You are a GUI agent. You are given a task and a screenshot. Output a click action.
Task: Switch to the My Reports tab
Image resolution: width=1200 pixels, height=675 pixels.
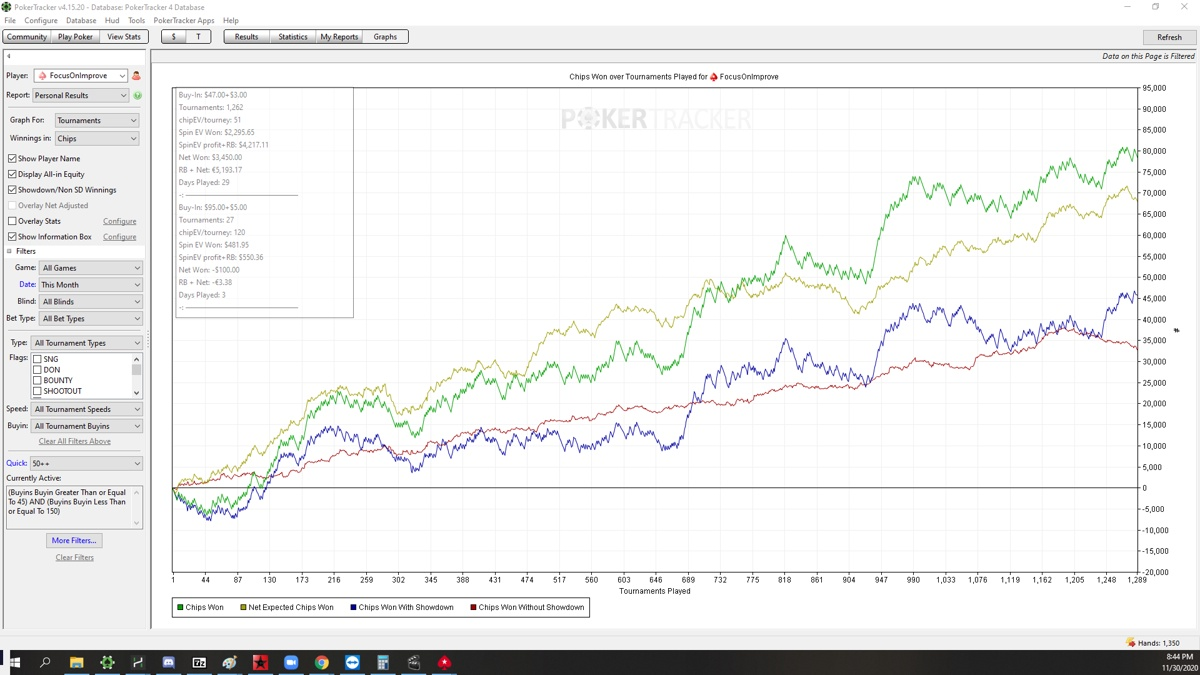[x=339, y=37]
